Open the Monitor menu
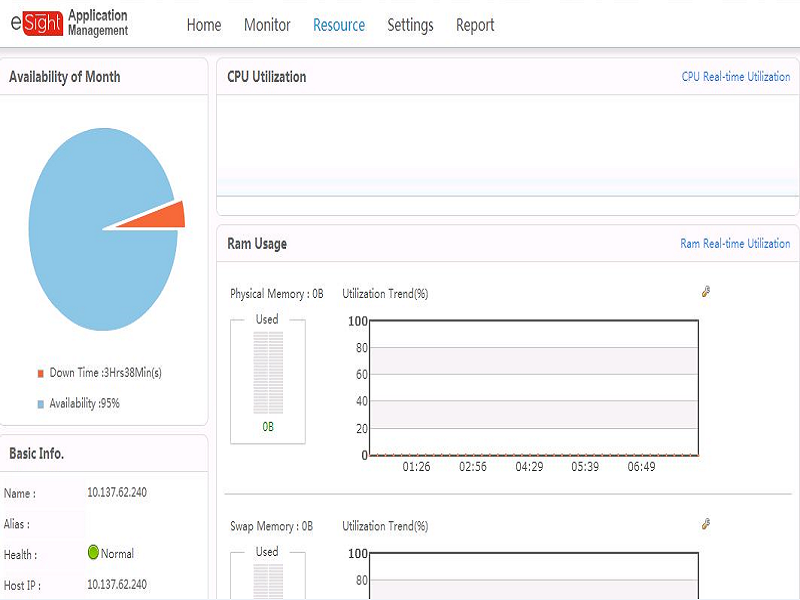The height and width of the screenshot is (600, 800). tap(267, 25)
